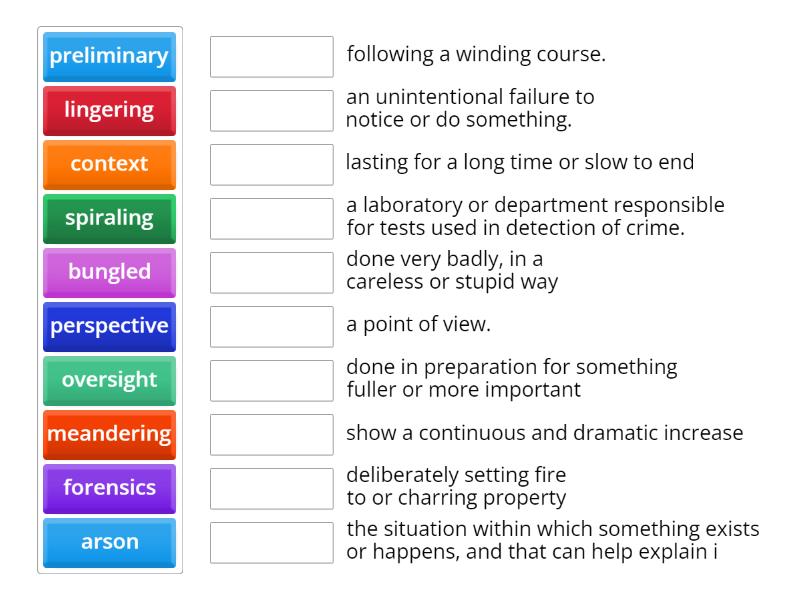Click box beside 'done very badly' definition
The height and width of the screenshot is (600, 800).
point(271,272)
